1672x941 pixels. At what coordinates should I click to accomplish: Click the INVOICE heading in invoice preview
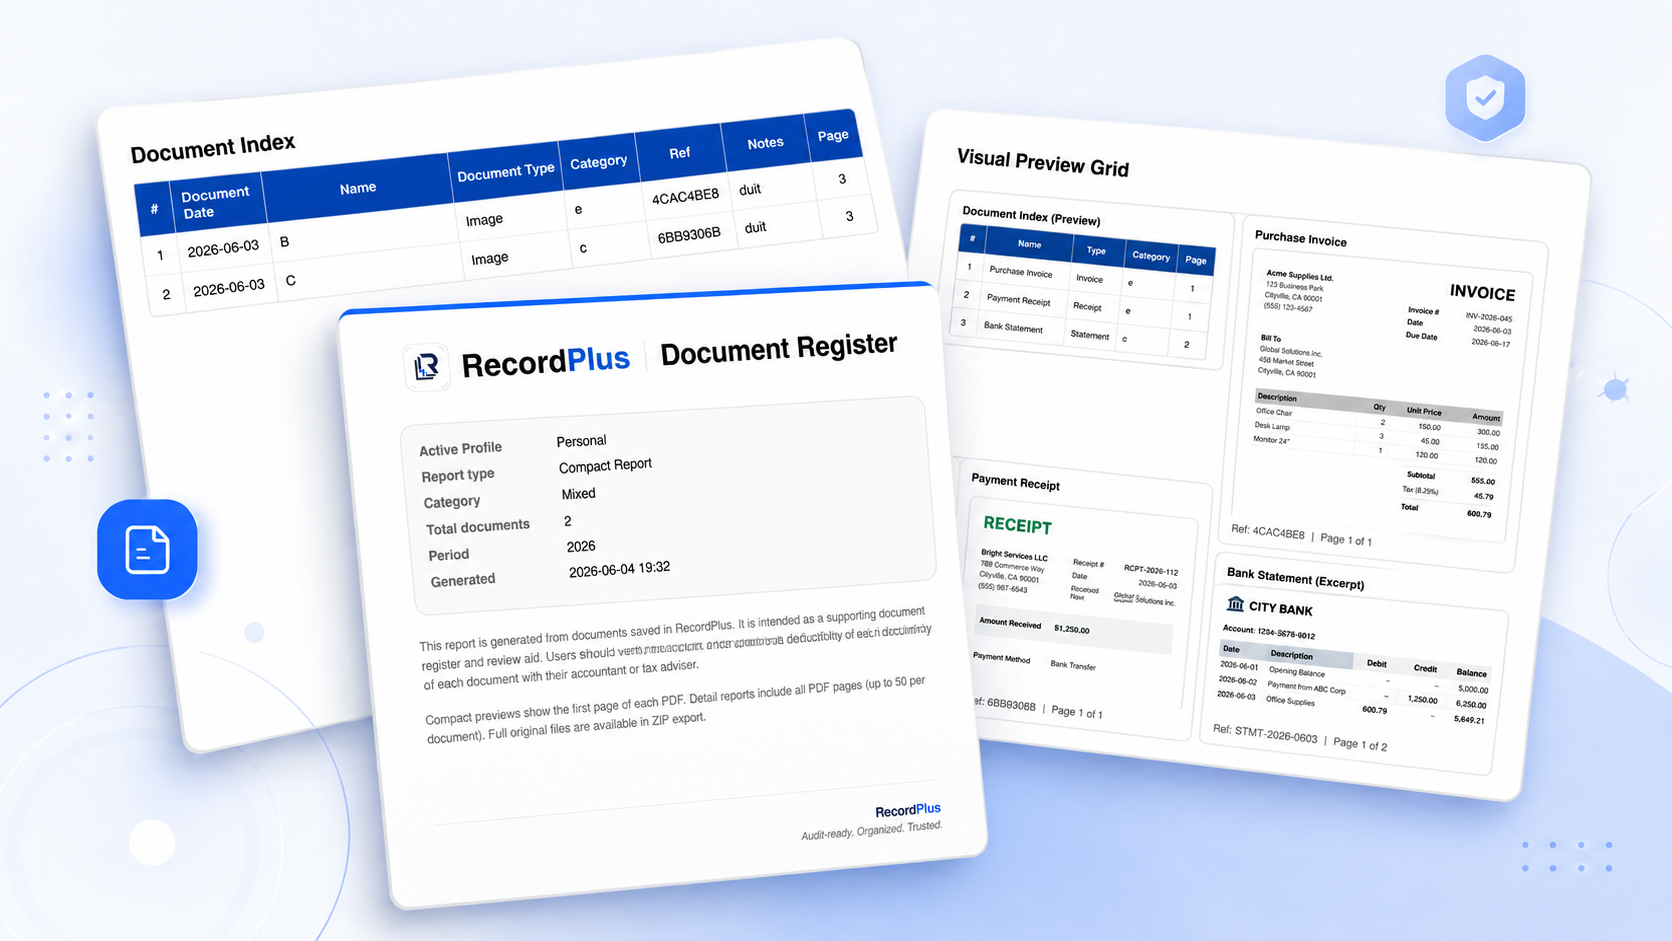(1482, 292)
